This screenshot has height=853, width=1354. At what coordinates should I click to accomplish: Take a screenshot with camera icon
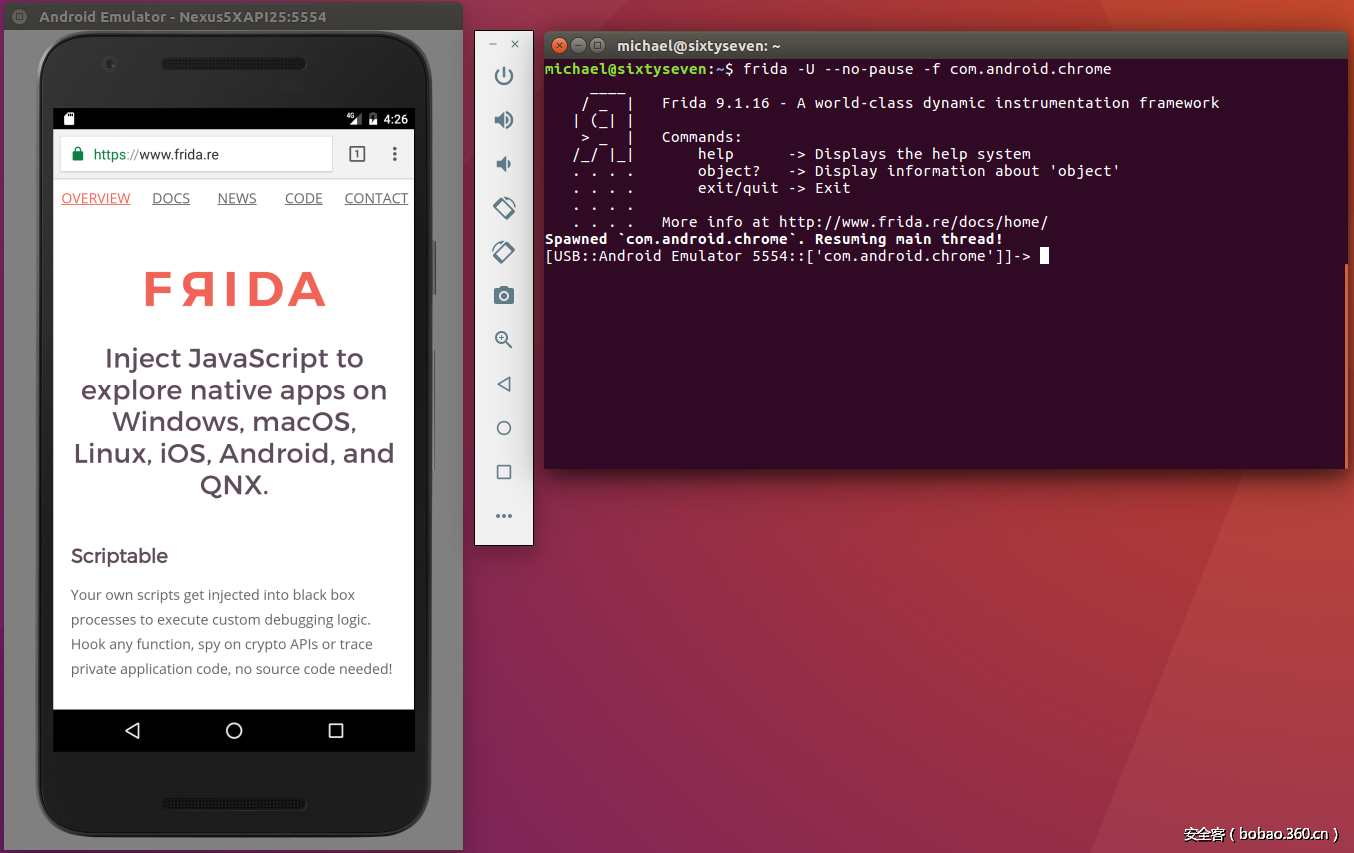point(504,296)
